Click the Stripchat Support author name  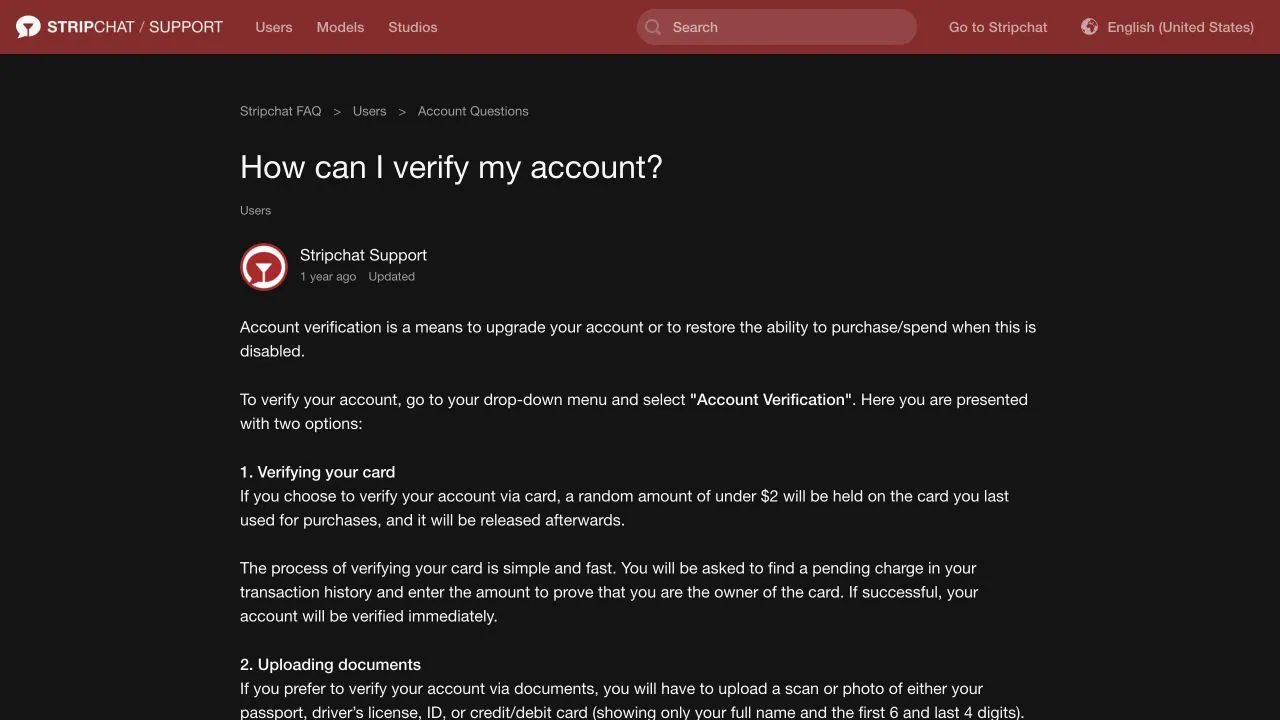pos(363,255)
